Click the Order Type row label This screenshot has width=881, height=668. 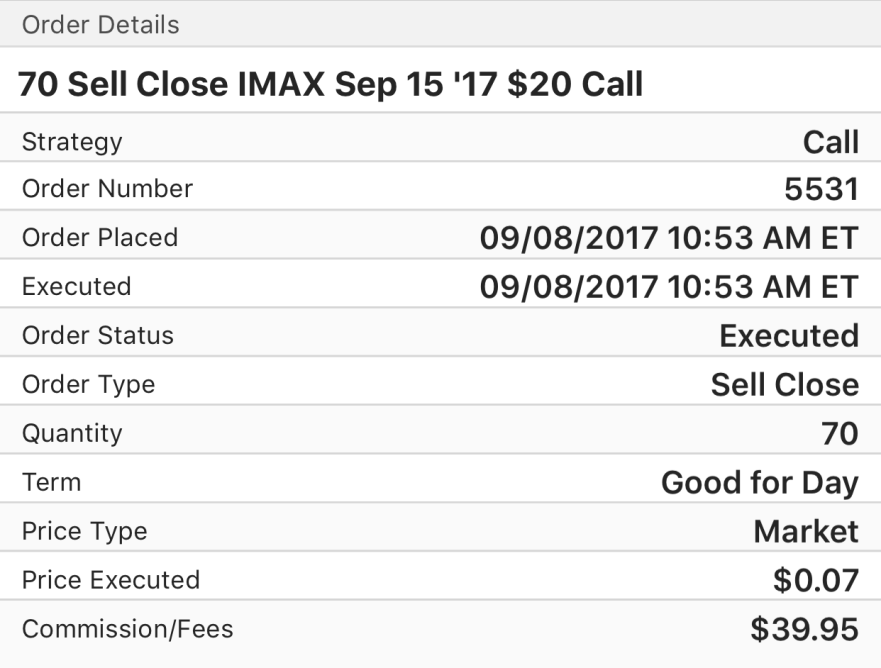click(x=89, y=384)
